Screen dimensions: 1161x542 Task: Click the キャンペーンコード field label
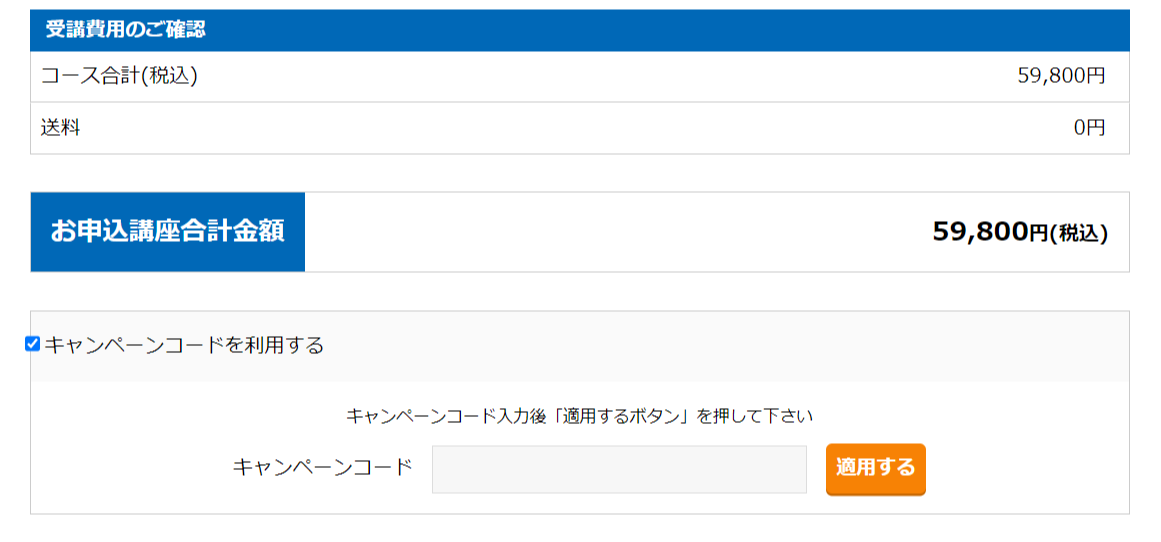[323, 468]
